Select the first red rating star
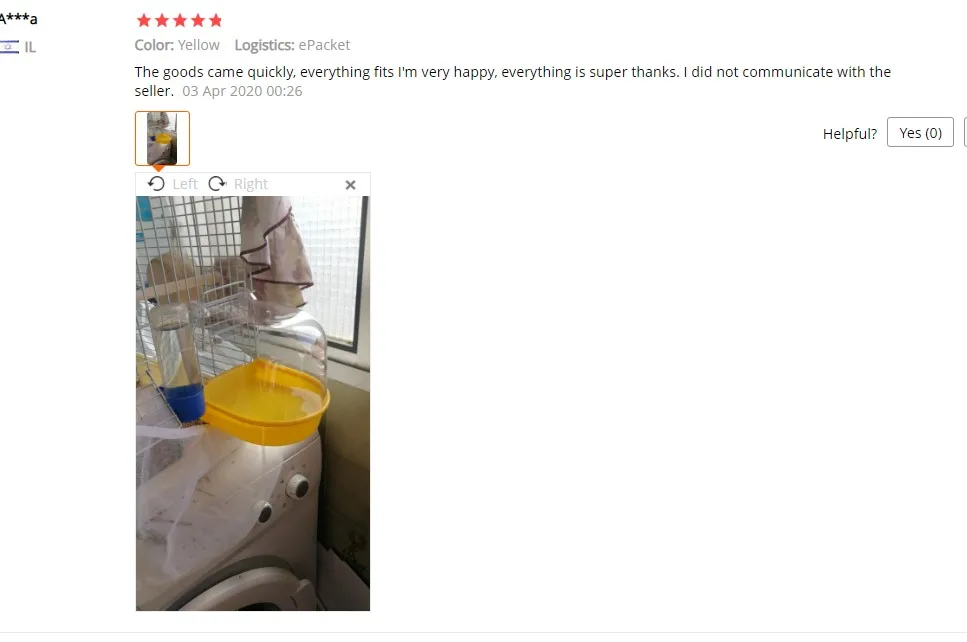 pyautogui.click(x=144, y=21)
